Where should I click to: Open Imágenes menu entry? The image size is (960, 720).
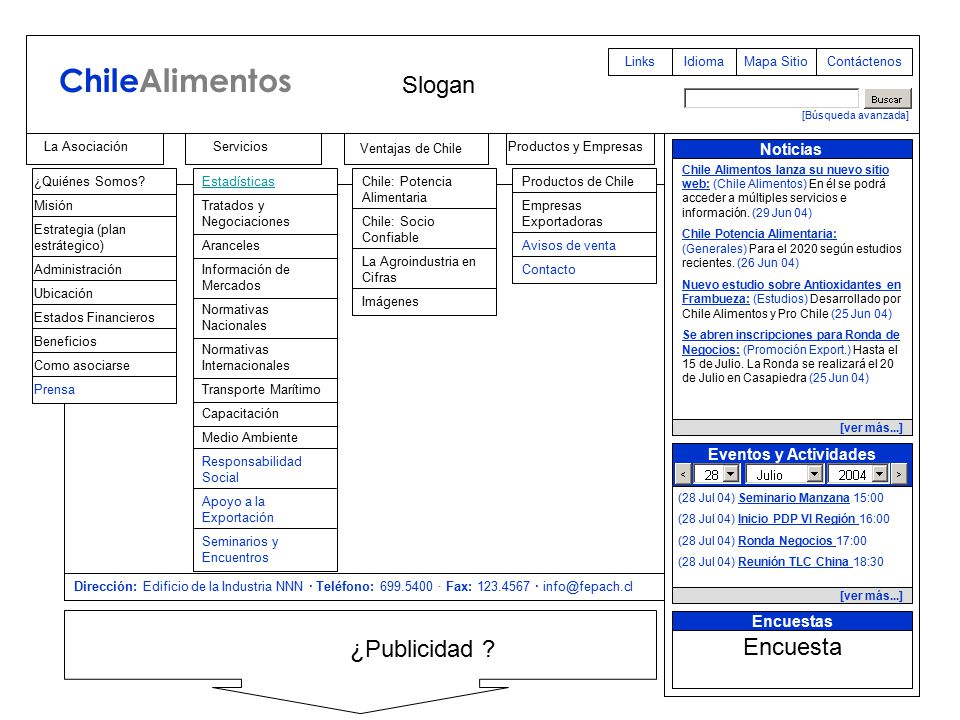click(424, 302)
